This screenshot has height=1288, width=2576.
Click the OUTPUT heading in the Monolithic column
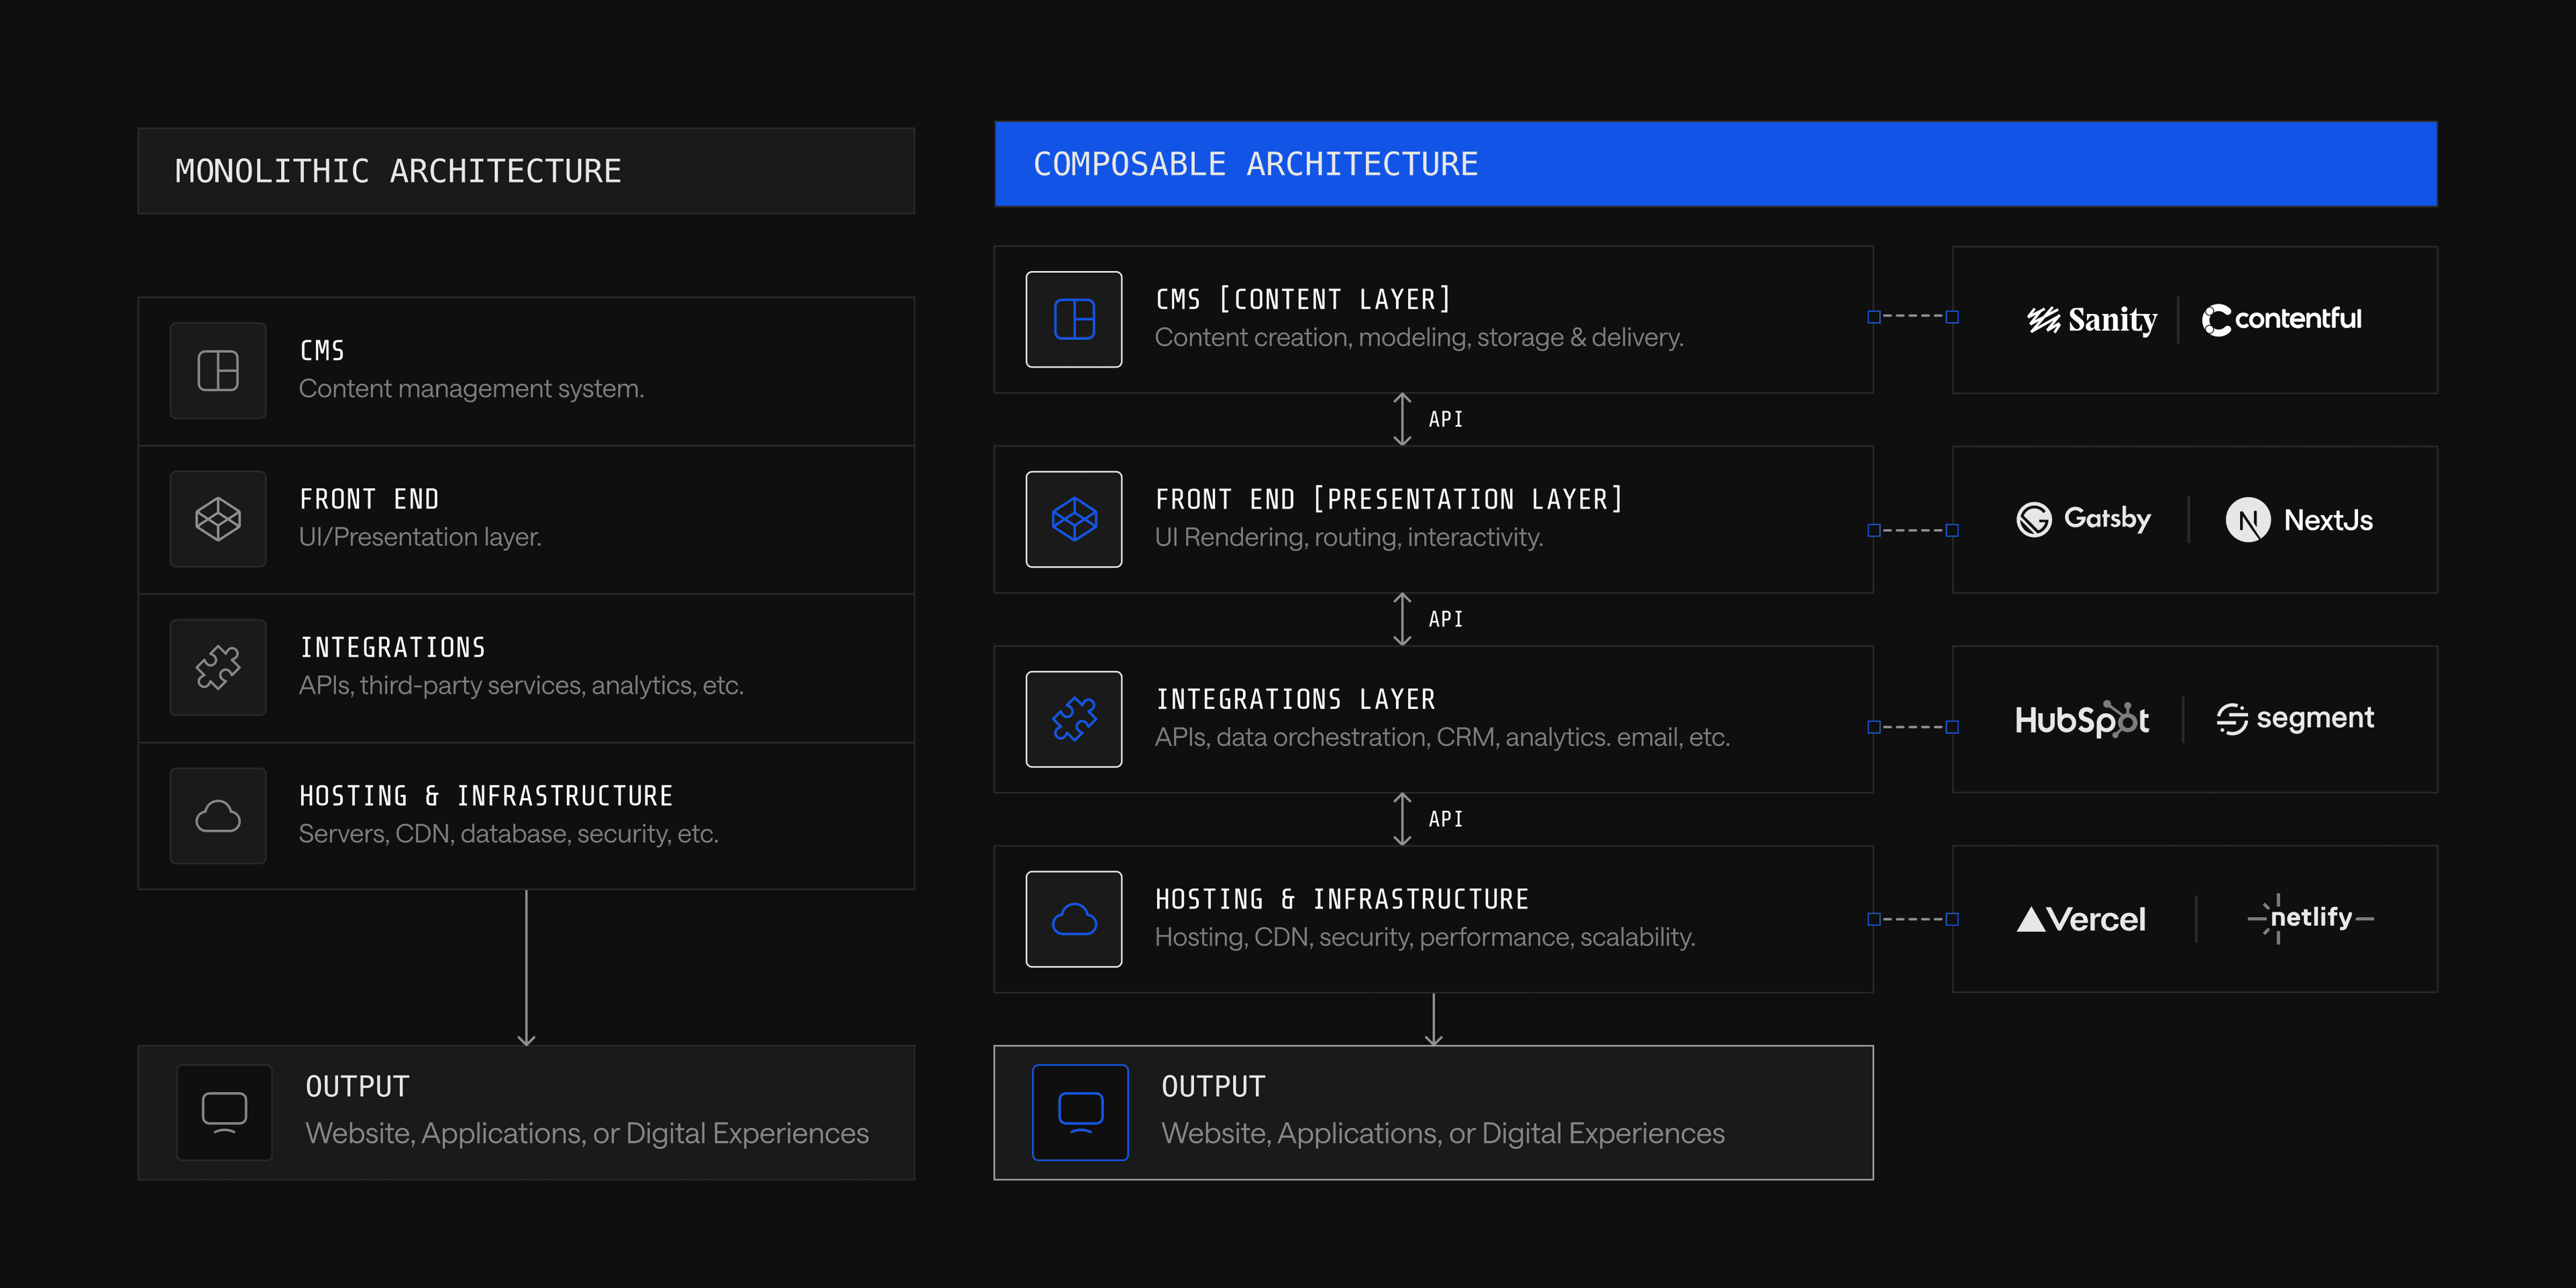pos(358,1087)
